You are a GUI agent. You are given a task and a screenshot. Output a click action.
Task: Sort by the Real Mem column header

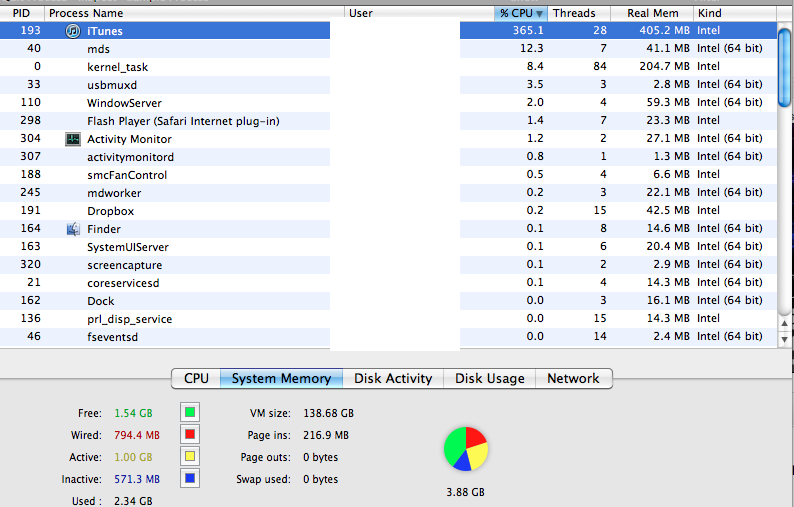[652, 13]
